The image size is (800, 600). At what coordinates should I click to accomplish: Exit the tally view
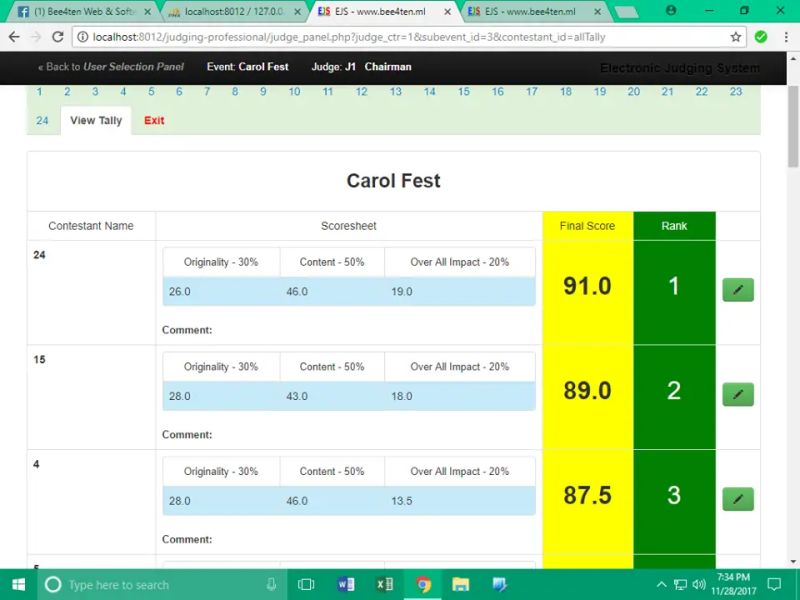(154, 120)
